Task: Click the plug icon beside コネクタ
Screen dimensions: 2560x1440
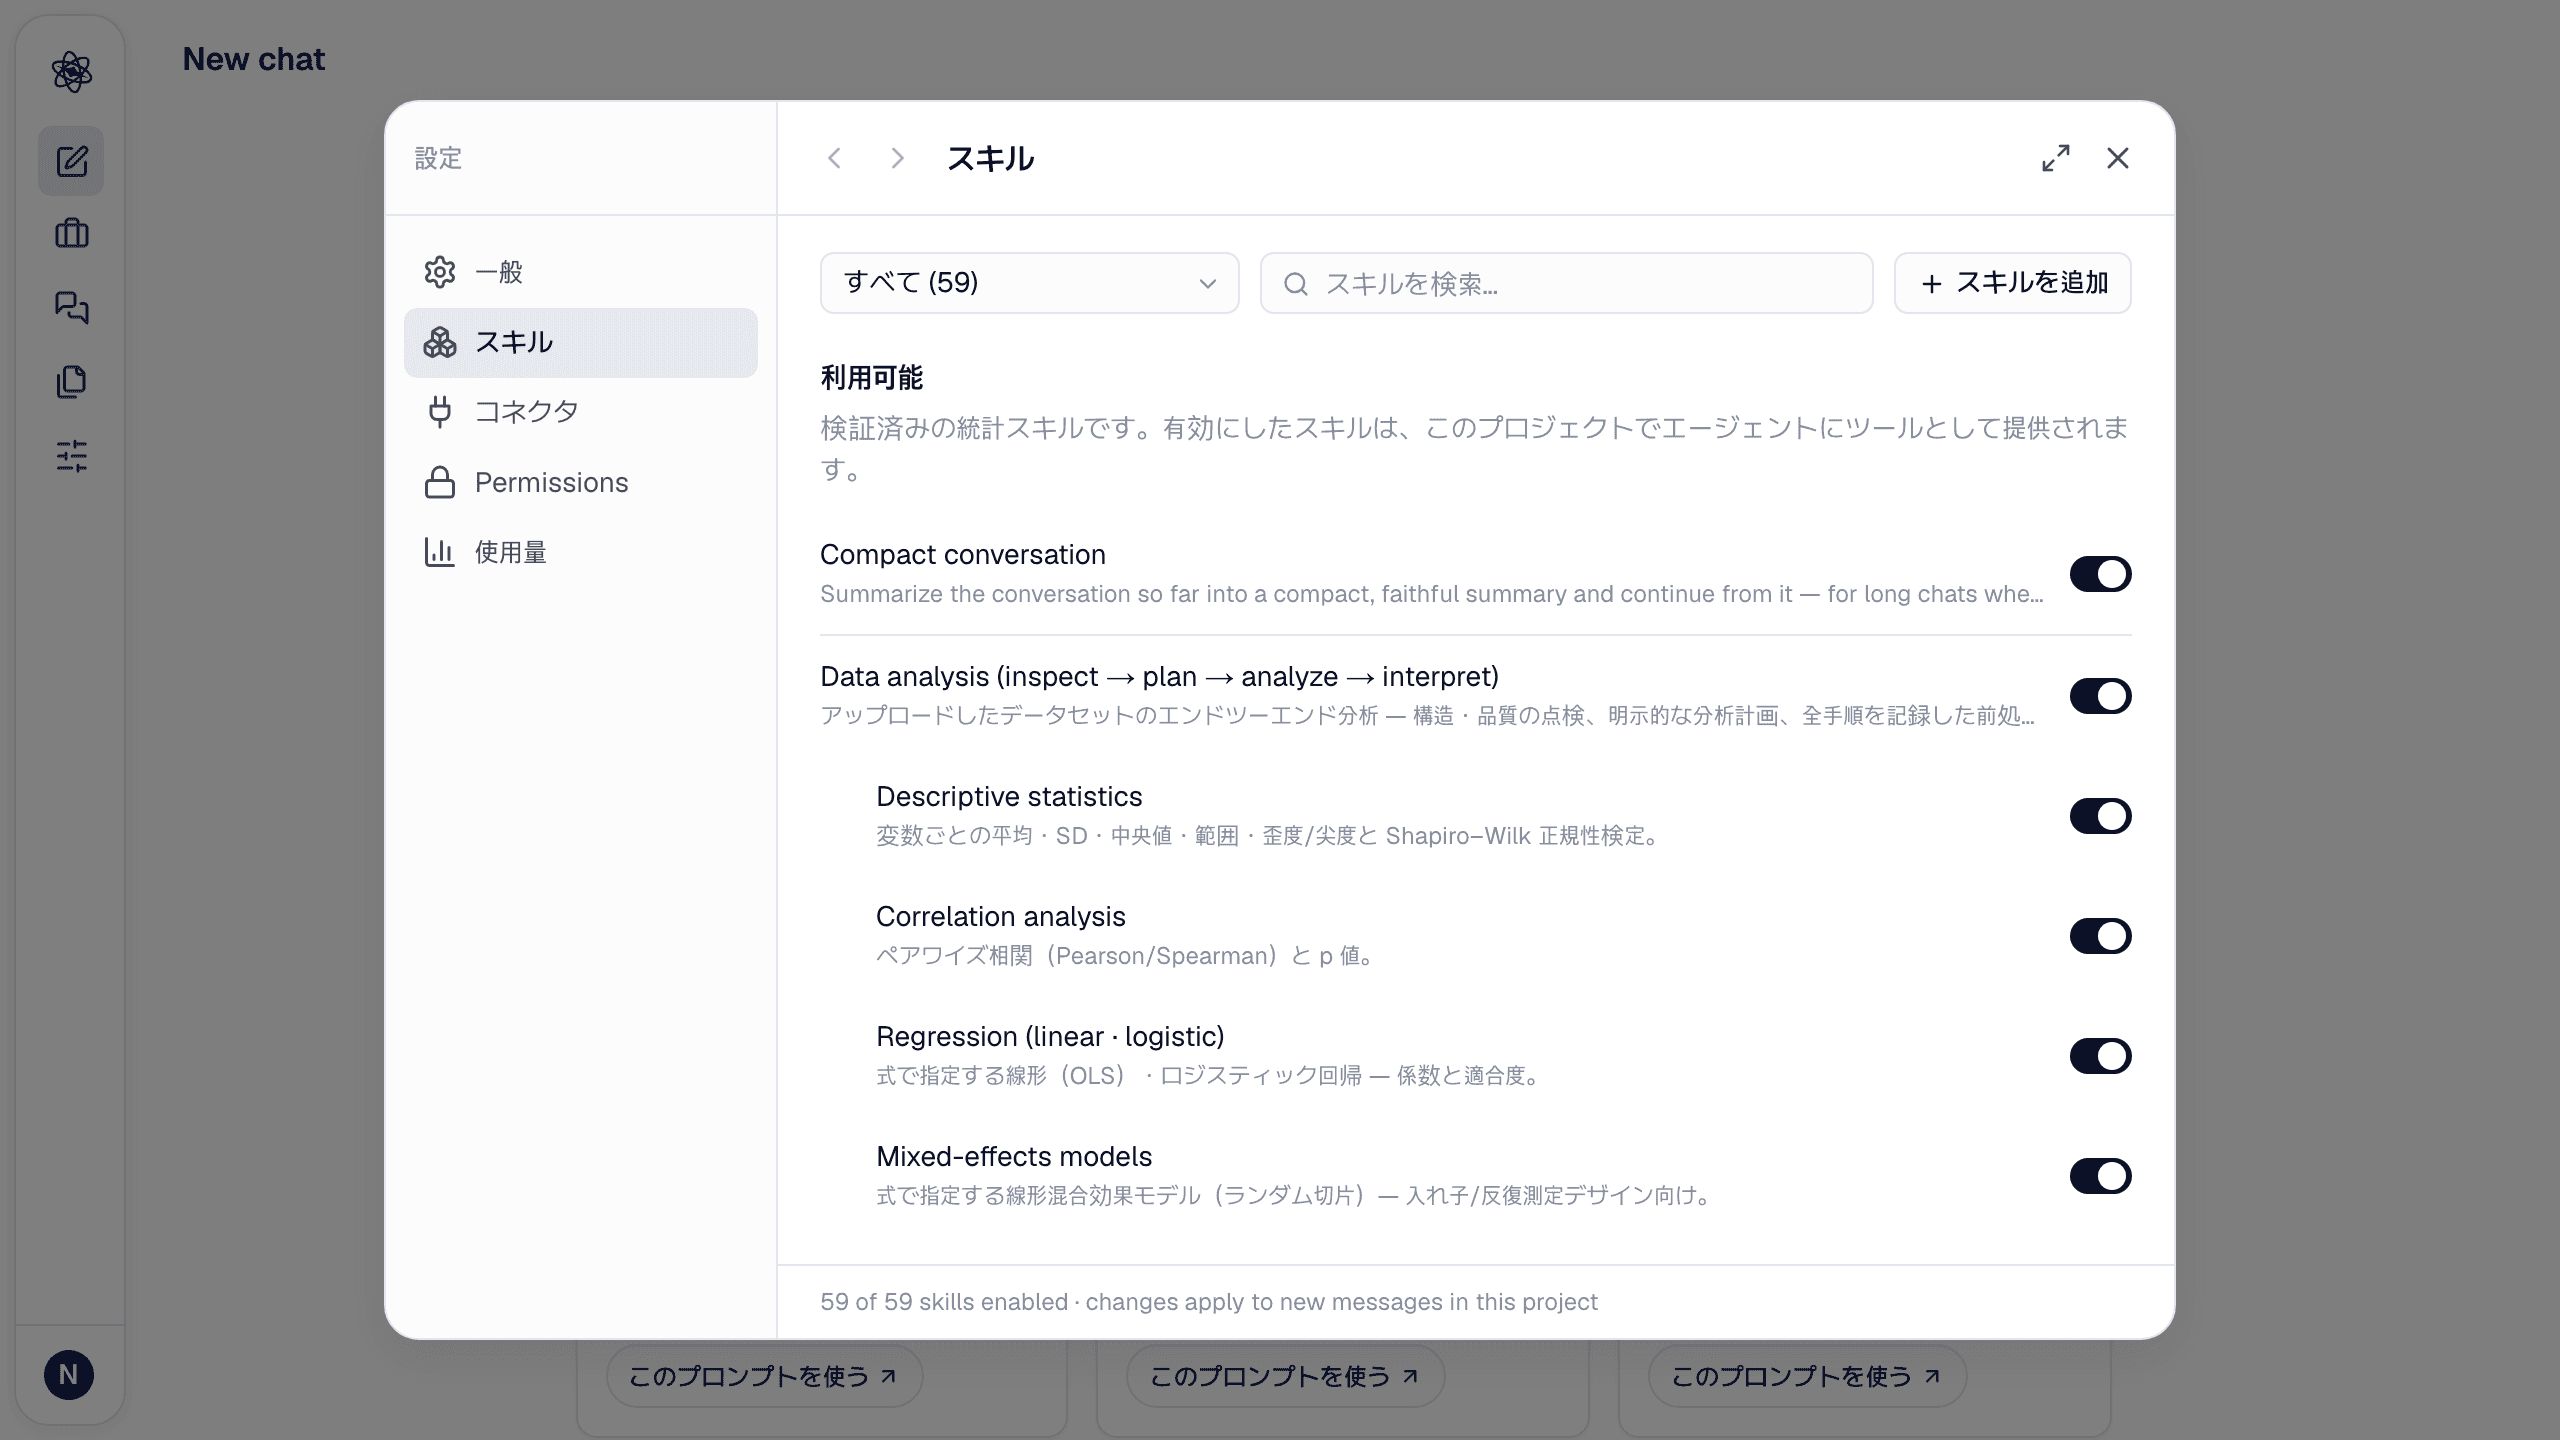Action: coord(440,412)
